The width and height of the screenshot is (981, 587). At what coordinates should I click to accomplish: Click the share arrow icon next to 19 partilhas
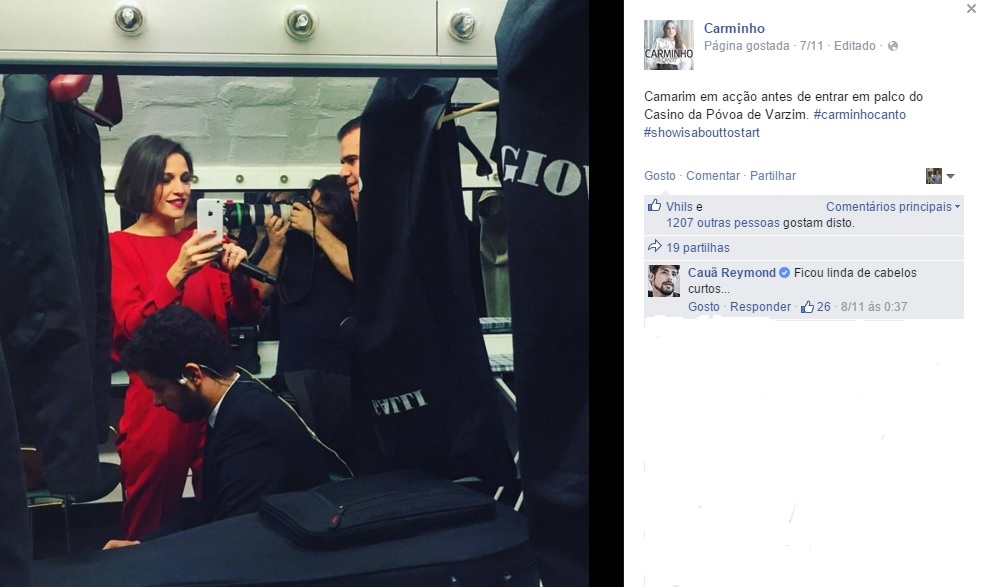[x=654, y=246]
